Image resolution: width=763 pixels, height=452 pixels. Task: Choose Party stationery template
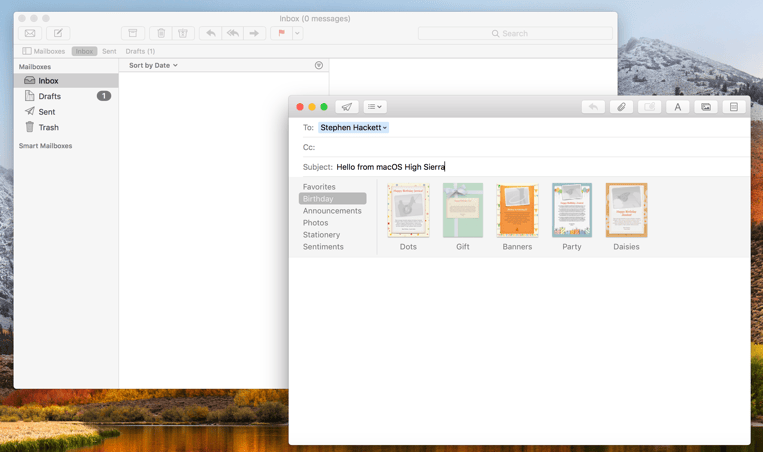click(572, 210)
